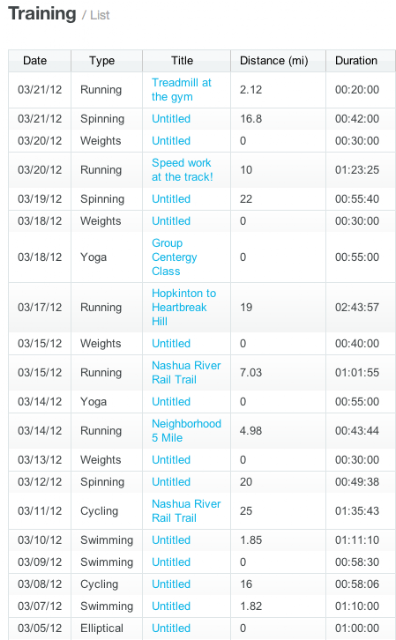This screenshot has width=396, height=640.
Task: Sort by the Duration column header
Action: (356, 61)
